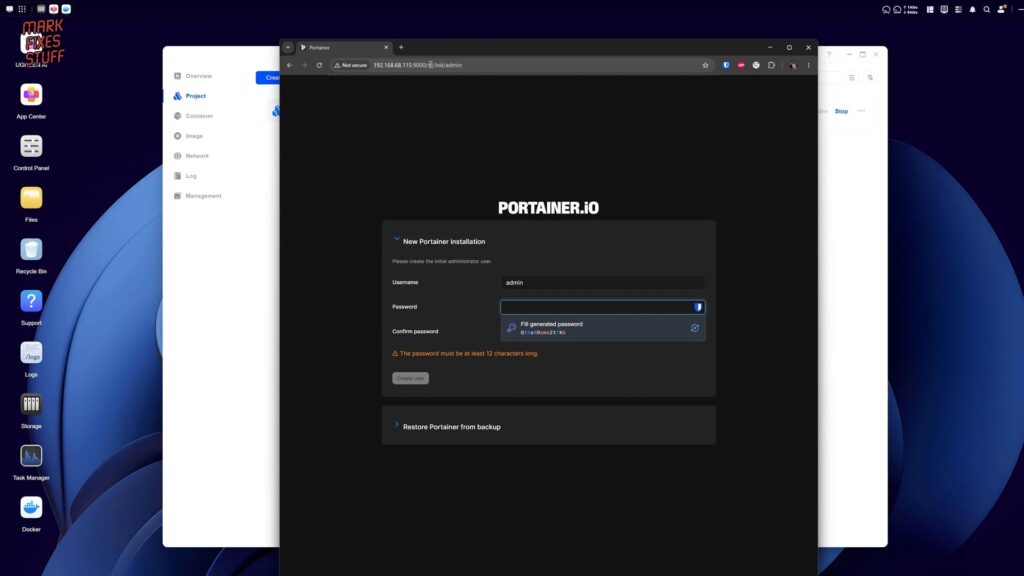The width and height of the screenshot is (1024, 576).
Task: Open the Task Manager desktop icon
Action: [x=31, y=456]
